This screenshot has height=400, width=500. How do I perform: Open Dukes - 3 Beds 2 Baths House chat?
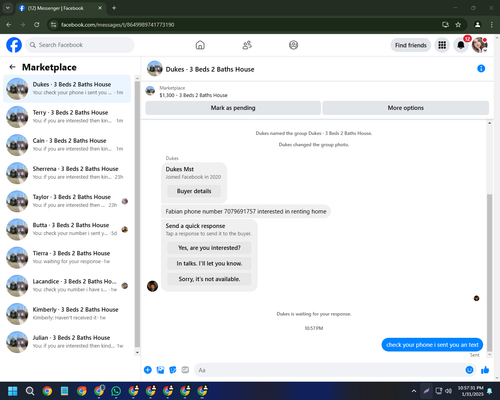coord(67,89)
